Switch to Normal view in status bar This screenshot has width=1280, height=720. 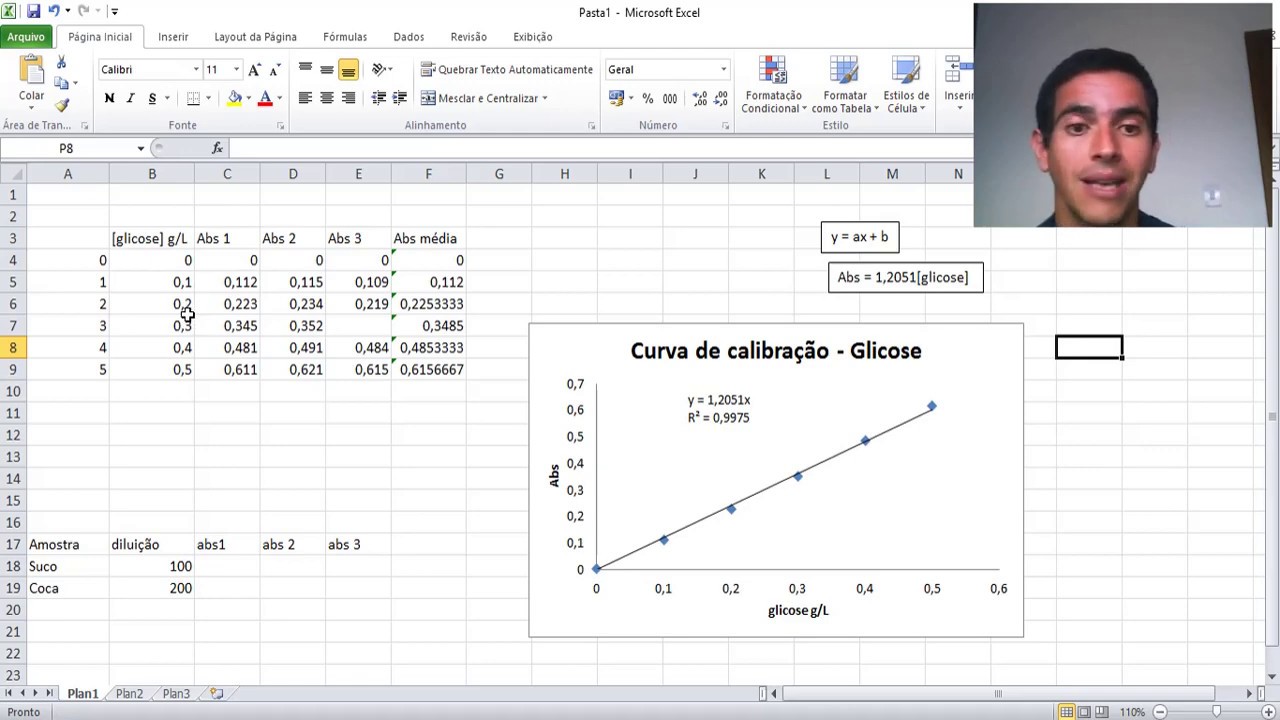pos(1066,712)
